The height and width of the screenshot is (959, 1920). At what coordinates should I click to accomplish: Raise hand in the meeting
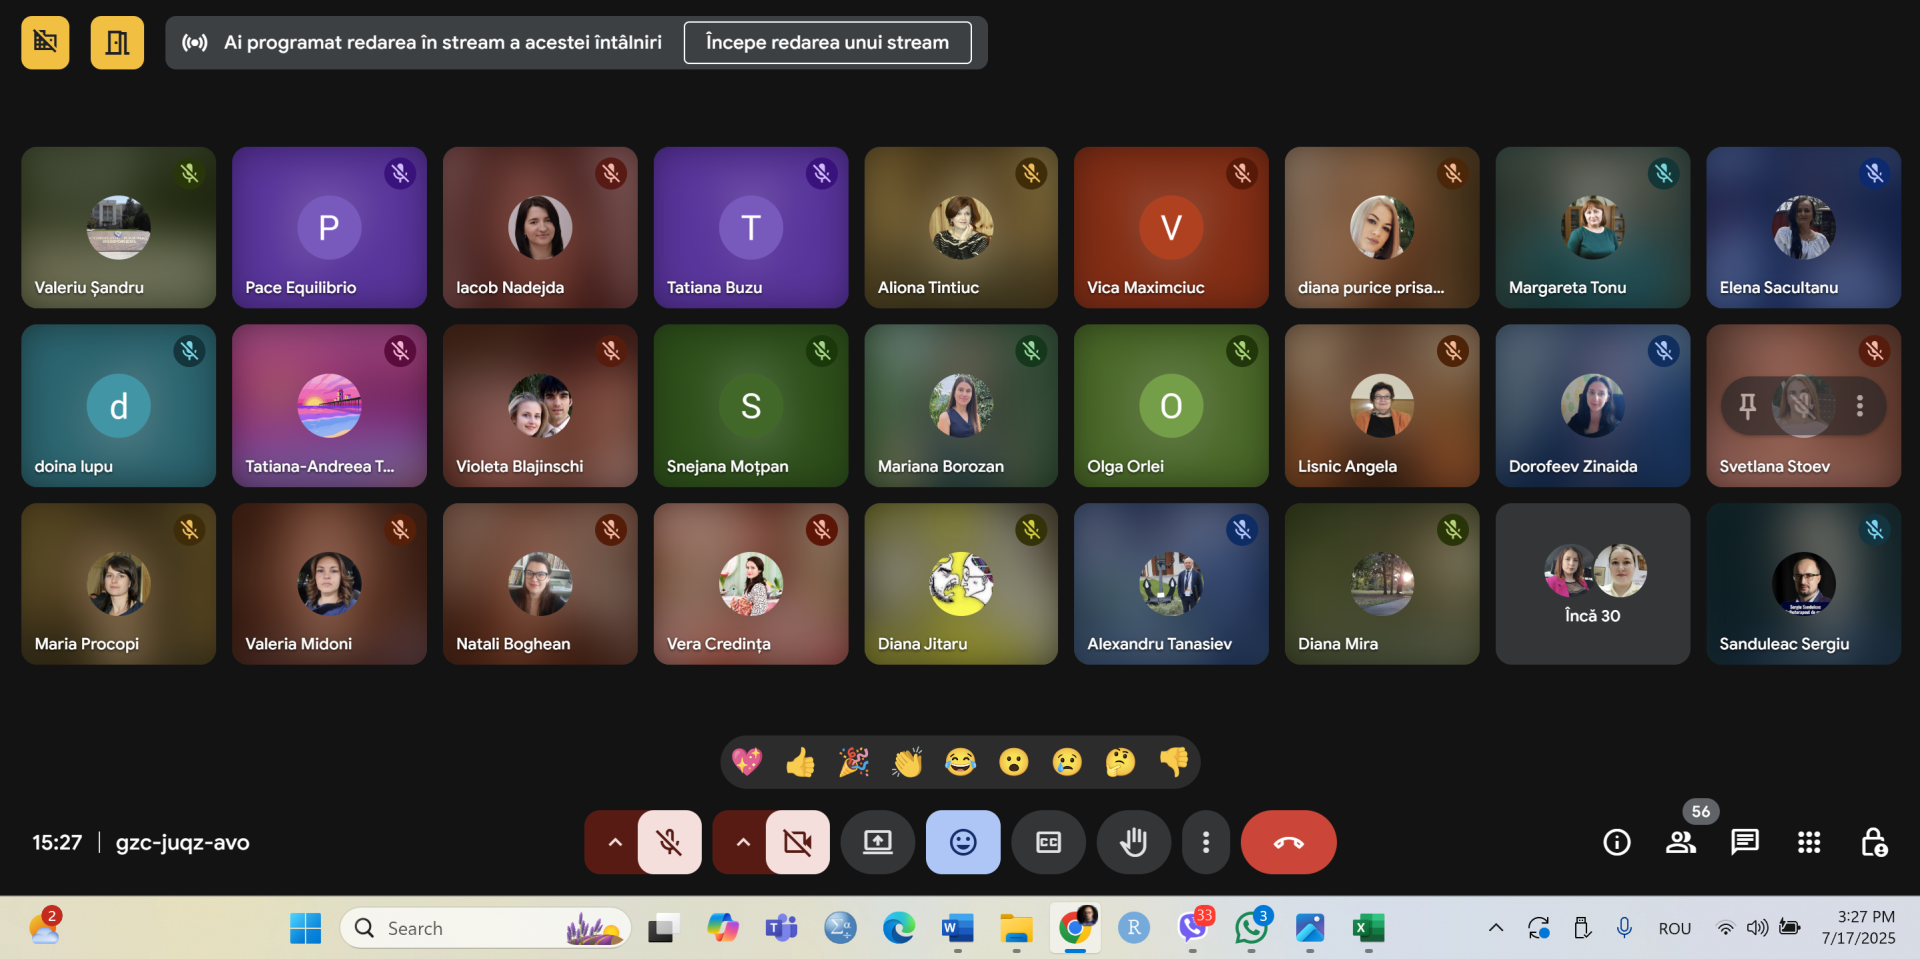click(1133, 842)
